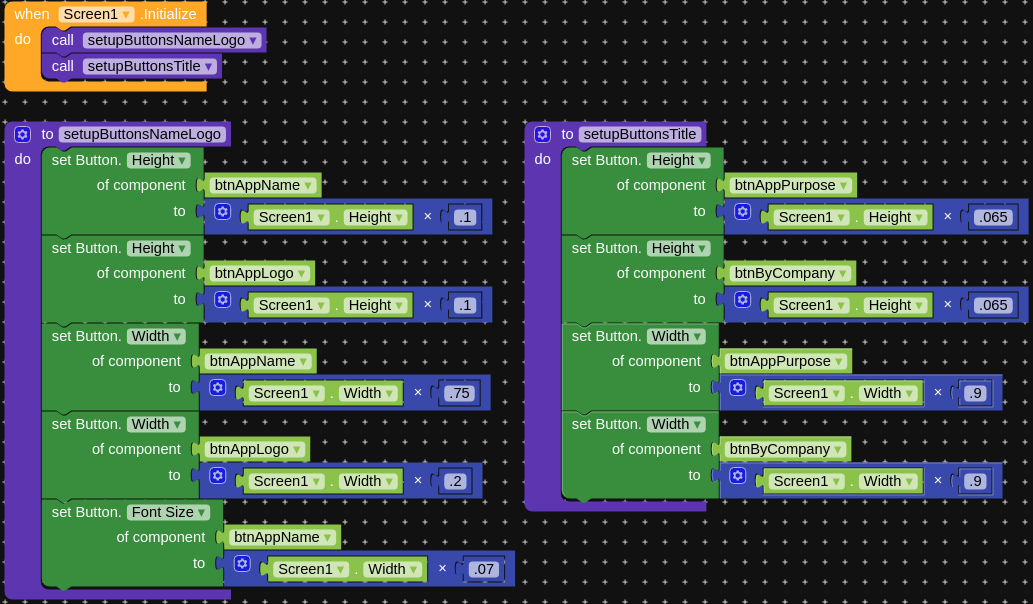The height and width of the screenshot is (604, 1033).
Task: Click gear icon on setupButtonsTitle procedure definition
Action: 542,134
